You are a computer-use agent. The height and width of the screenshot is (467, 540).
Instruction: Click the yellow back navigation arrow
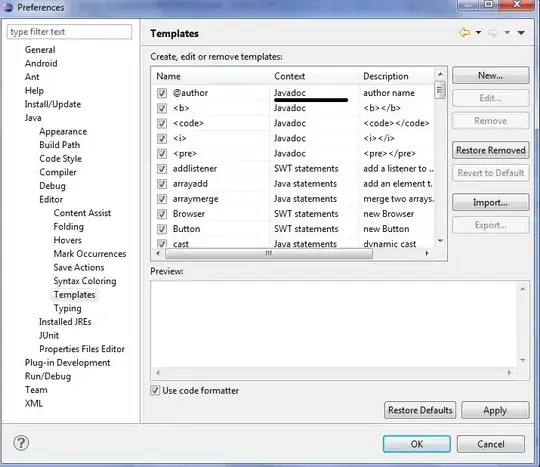click(464, 33)
